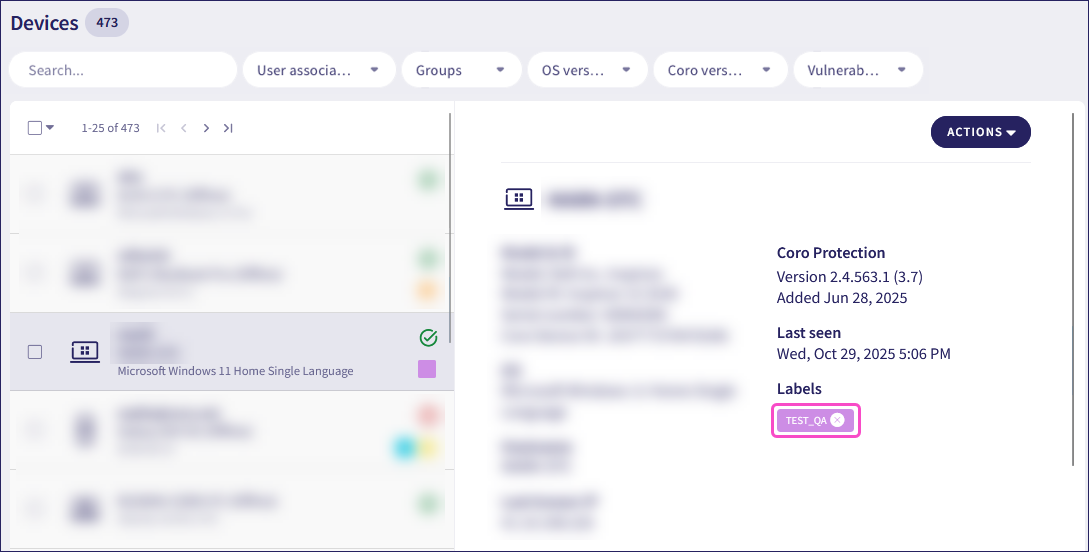Image resolution: width=1089 pixels, height=552 pixels.
Task: Remove the TEST_QA label with its x icon
Action: 838,420
